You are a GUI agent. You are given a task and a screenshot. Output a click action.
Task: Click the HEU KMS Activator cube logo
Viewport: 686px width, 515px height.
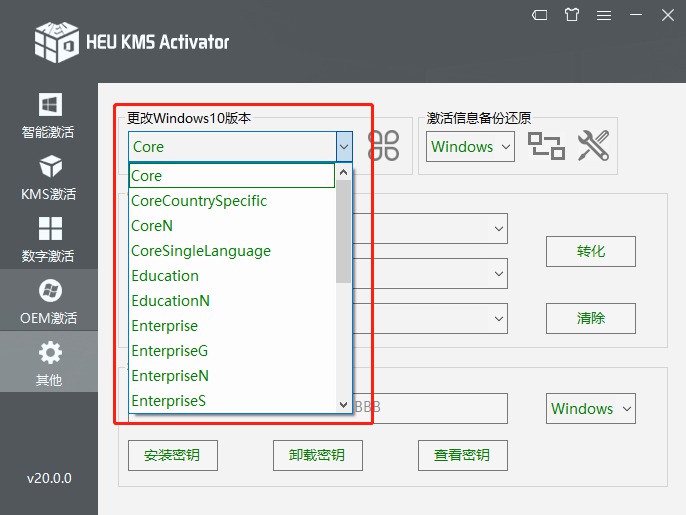click(x=56, y=42)
